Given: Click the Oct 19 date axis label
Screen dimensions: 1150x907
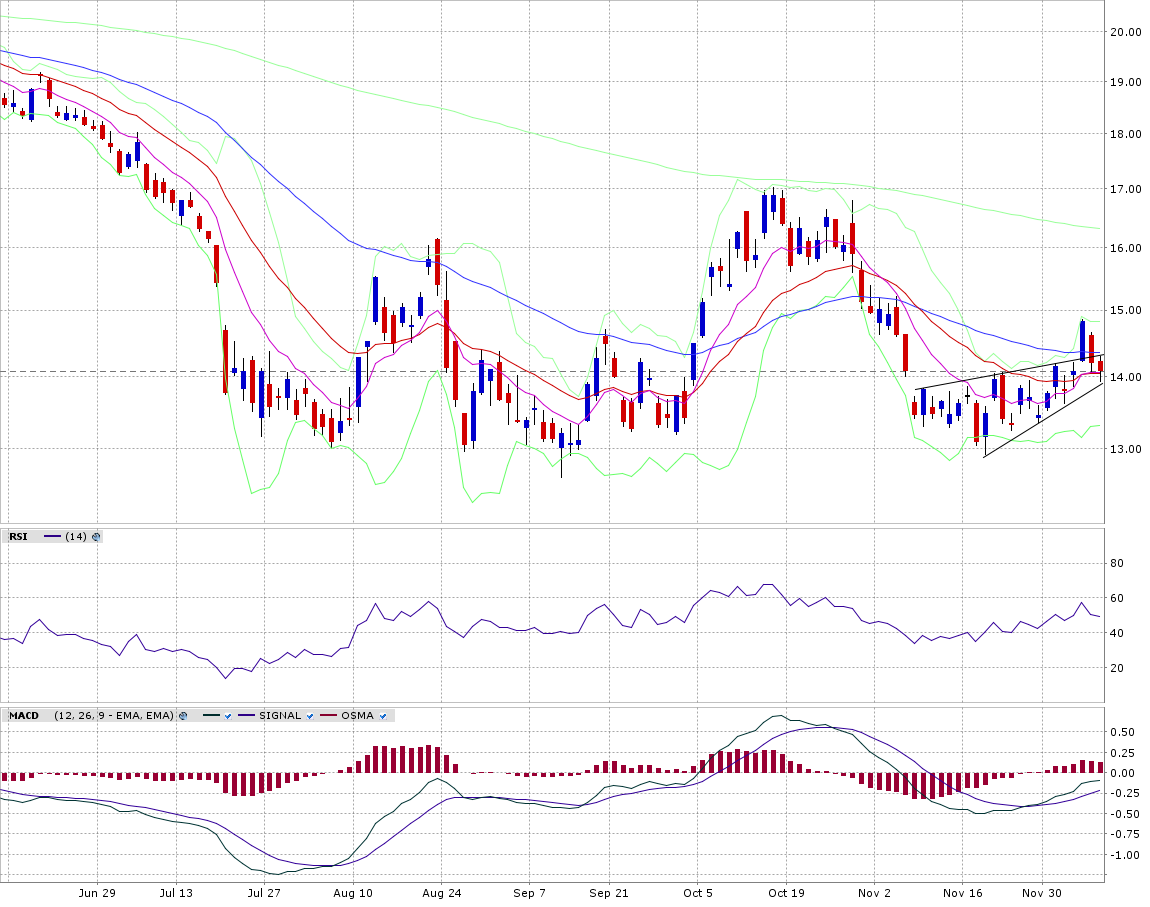Looking at the screenshot, I should [x=786, y=892].
